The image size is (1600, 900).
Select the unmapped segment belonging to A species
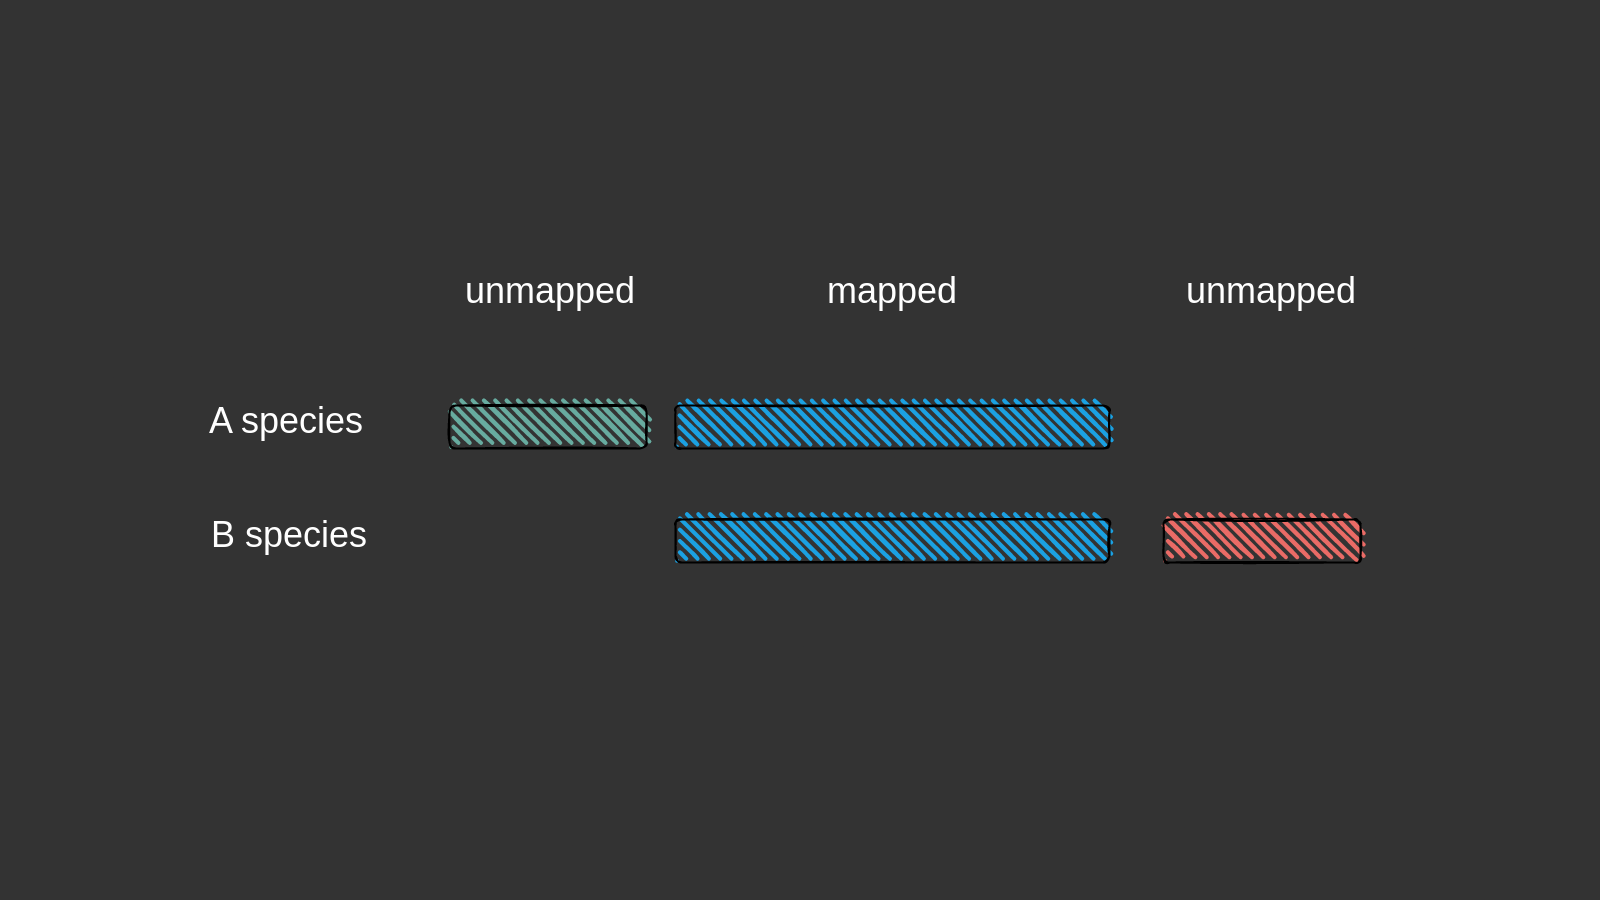point(549,425)
